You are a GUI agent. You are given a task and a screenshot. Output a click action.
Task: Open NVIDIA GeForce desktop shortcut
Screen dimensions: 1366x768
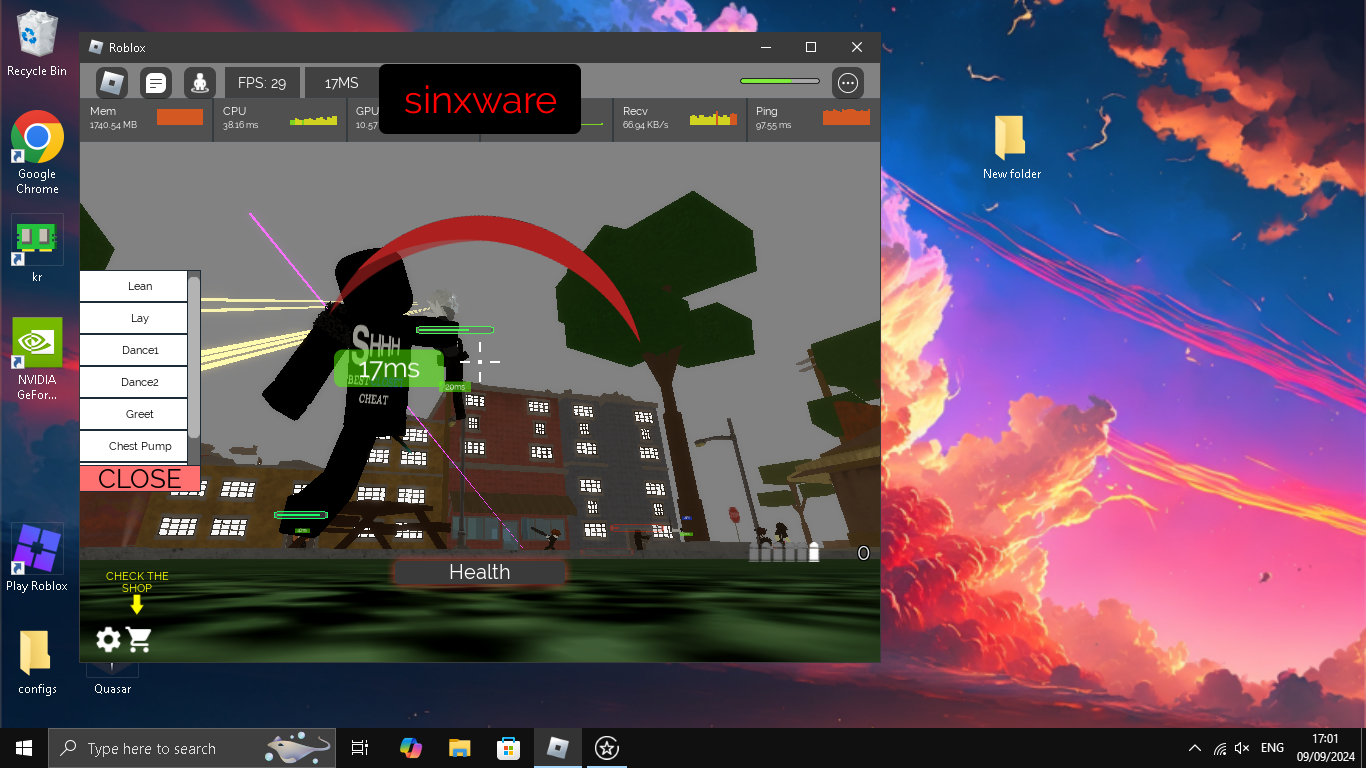(37, 359)
